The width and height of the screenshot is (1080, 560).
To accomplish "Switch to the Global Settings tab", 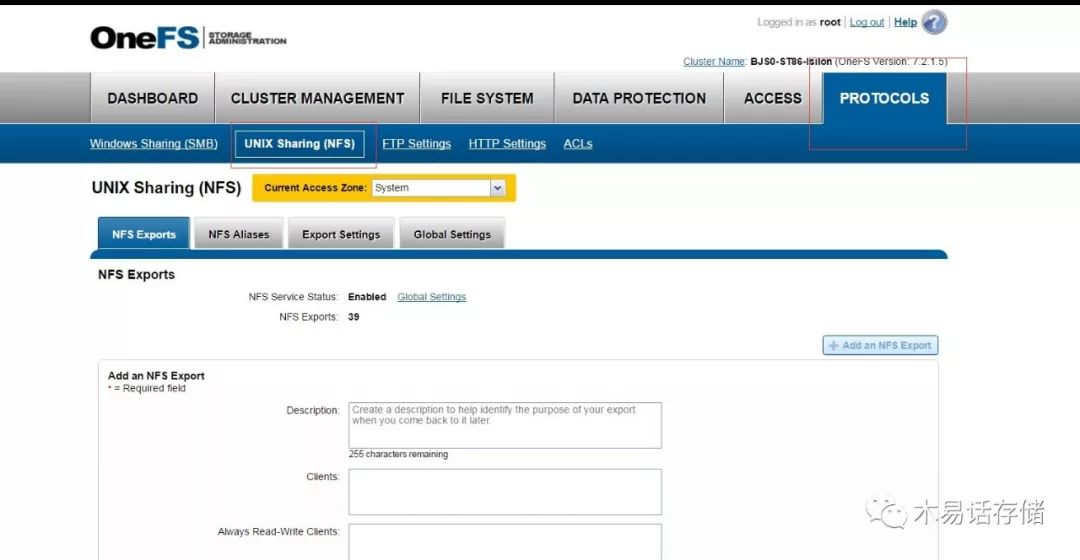I will (452, 234).
